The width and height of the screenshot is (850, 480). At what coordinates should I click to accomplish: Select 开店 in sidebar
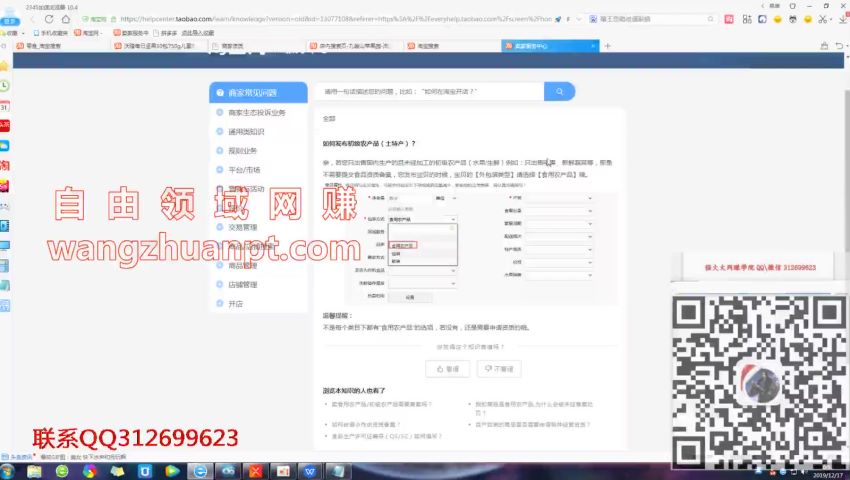tap(235, 304)
